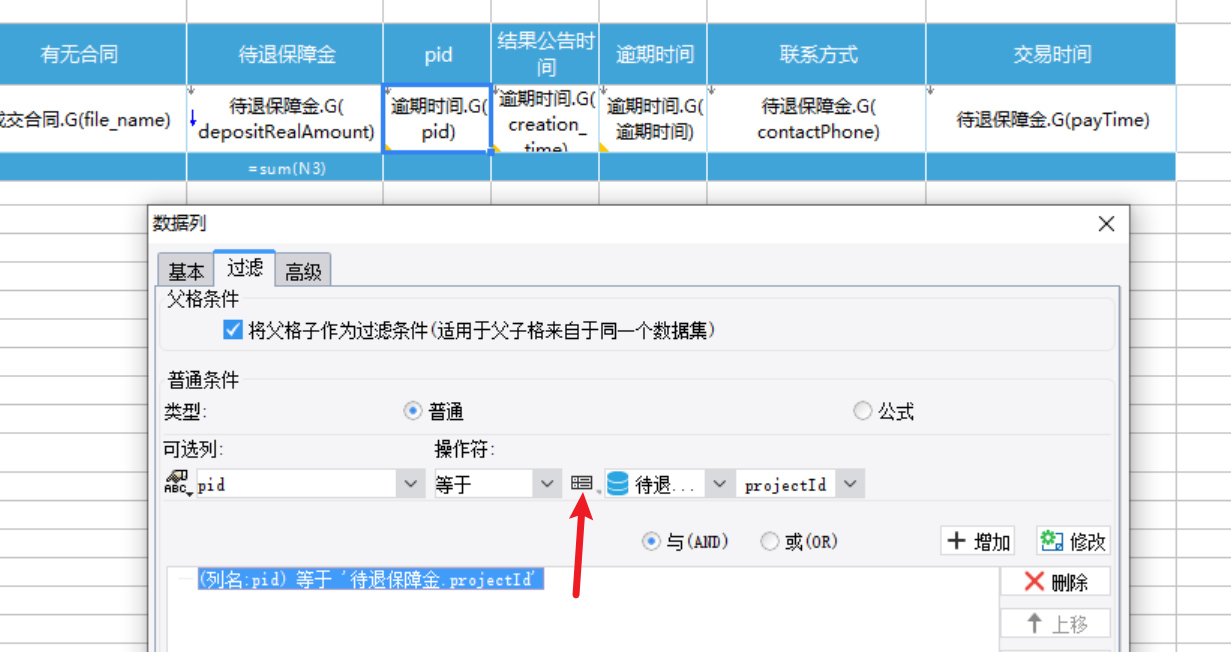Select the 待退保障金.G(contactPhone) cell
The width and height of the screenshot is (1231, 652).
point(817,119)
